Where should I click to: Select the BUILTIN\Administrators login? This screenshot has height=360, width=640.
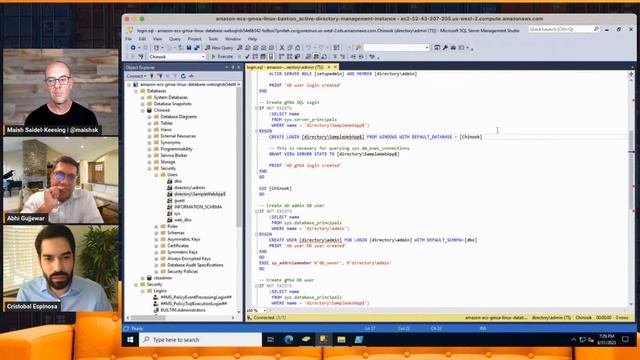(183, 310)
